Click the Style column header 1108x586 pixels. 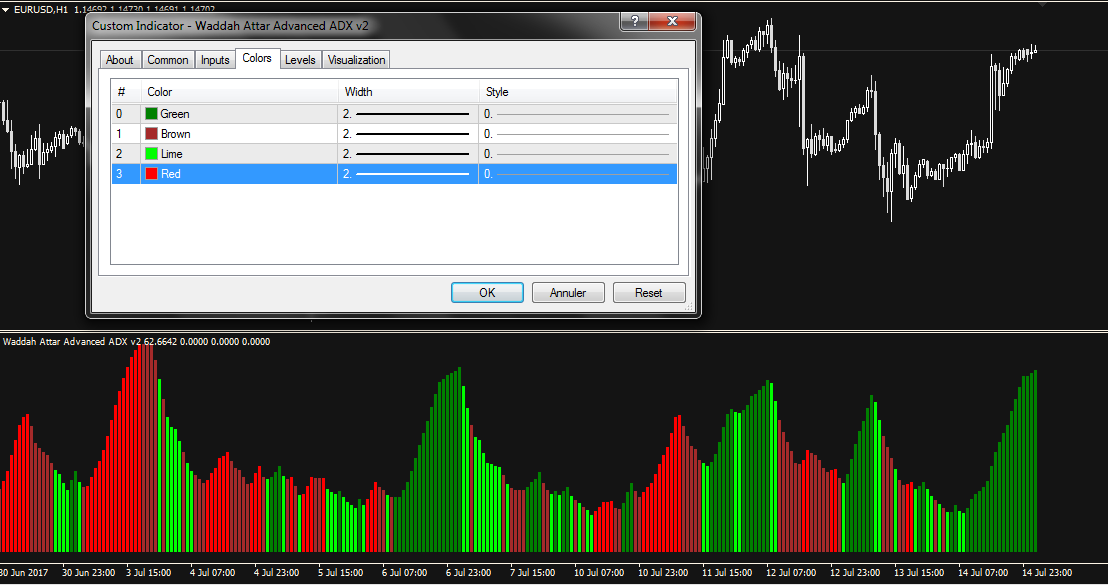[578, 92]
